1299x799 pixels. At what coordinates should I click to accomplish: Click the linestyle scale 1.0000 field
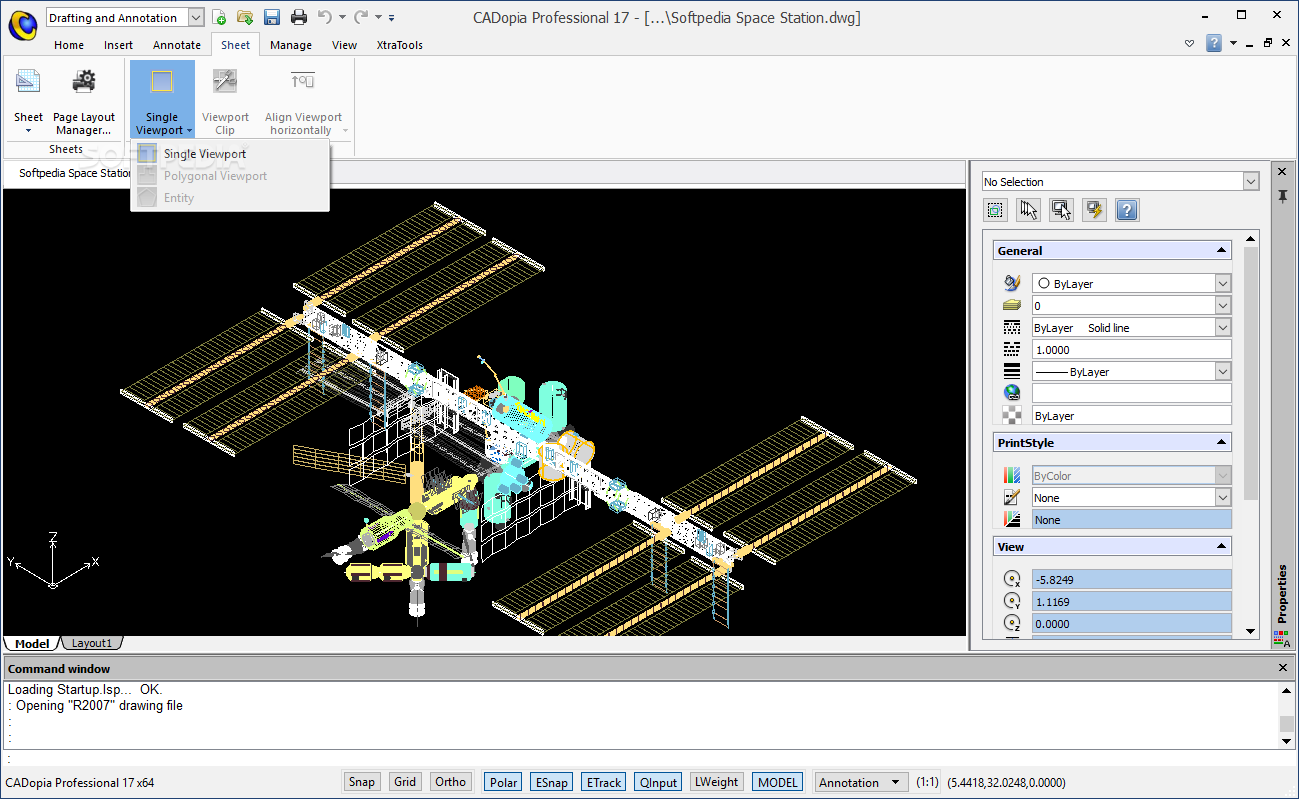pyautogui.click(x=1132, y=350)
